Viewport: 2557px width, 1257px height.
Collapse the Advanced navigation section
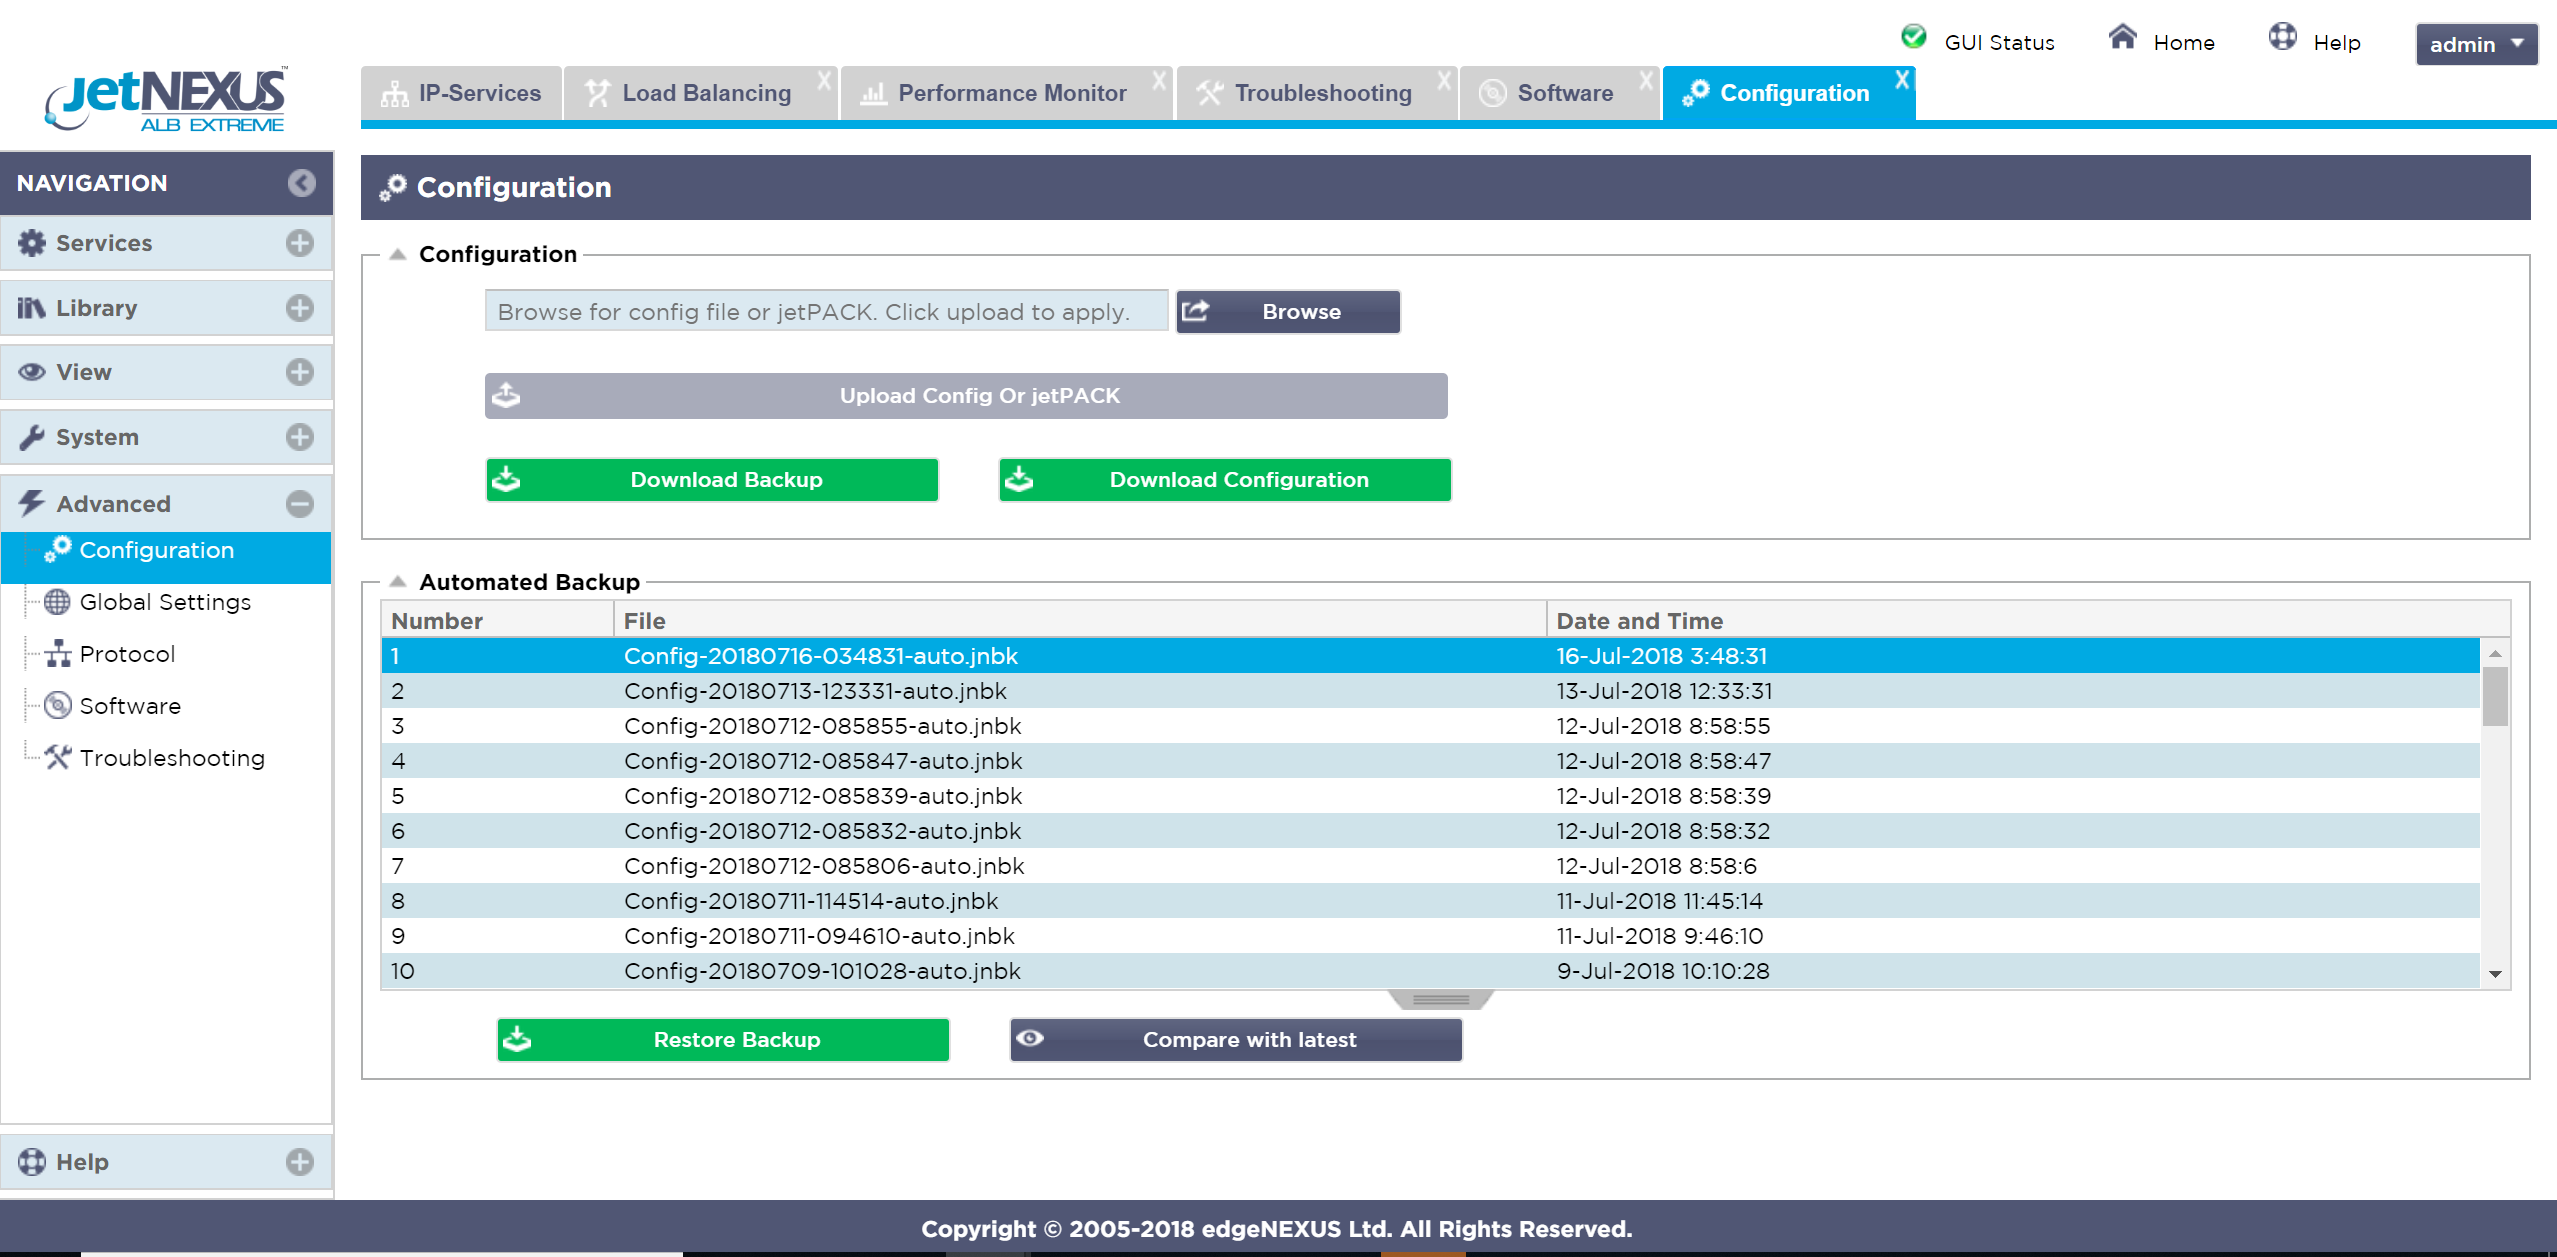click(x=299, y=504)
